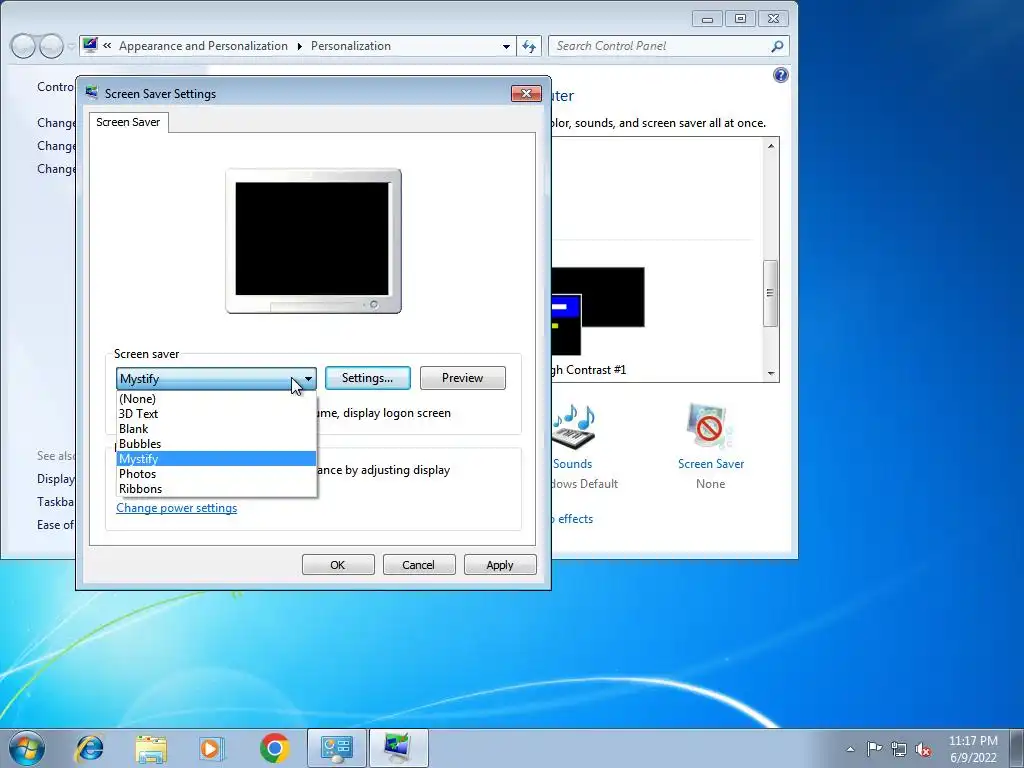Select the Screen Saver tab
Image resolution: width=1024 pixels, height=768 pixels.
coord(128,122)
